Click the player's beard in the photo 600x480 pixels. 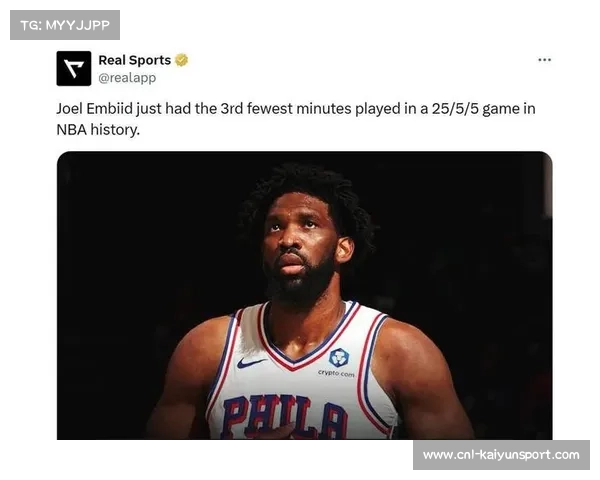[x=300, y=285]
